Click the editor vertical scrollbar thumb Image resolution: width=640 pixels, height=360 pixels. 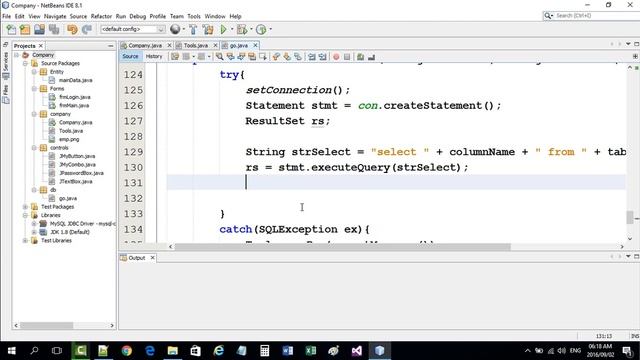tap(630, 218)
